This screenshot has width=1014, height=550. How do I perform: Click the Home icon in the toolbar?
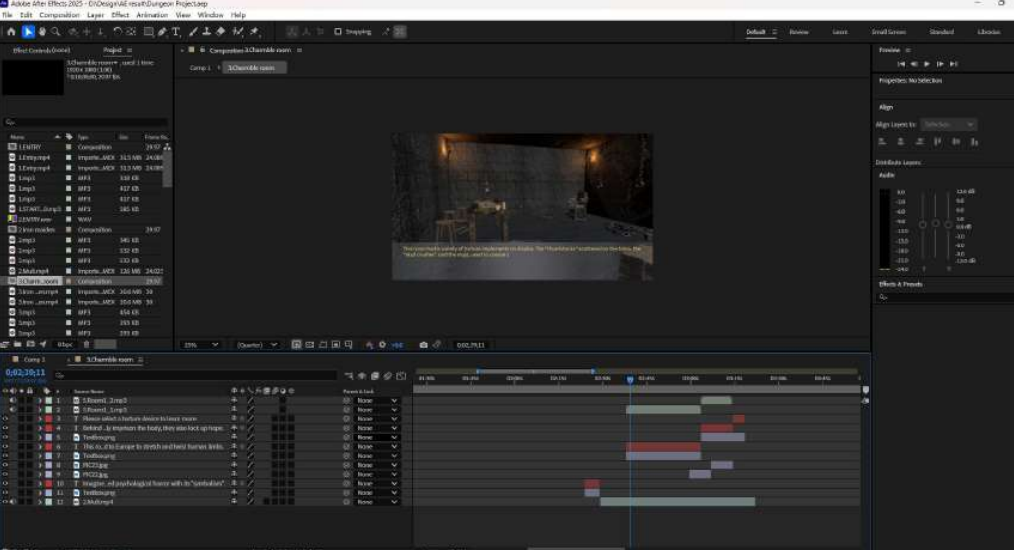[x=11, y=31]
